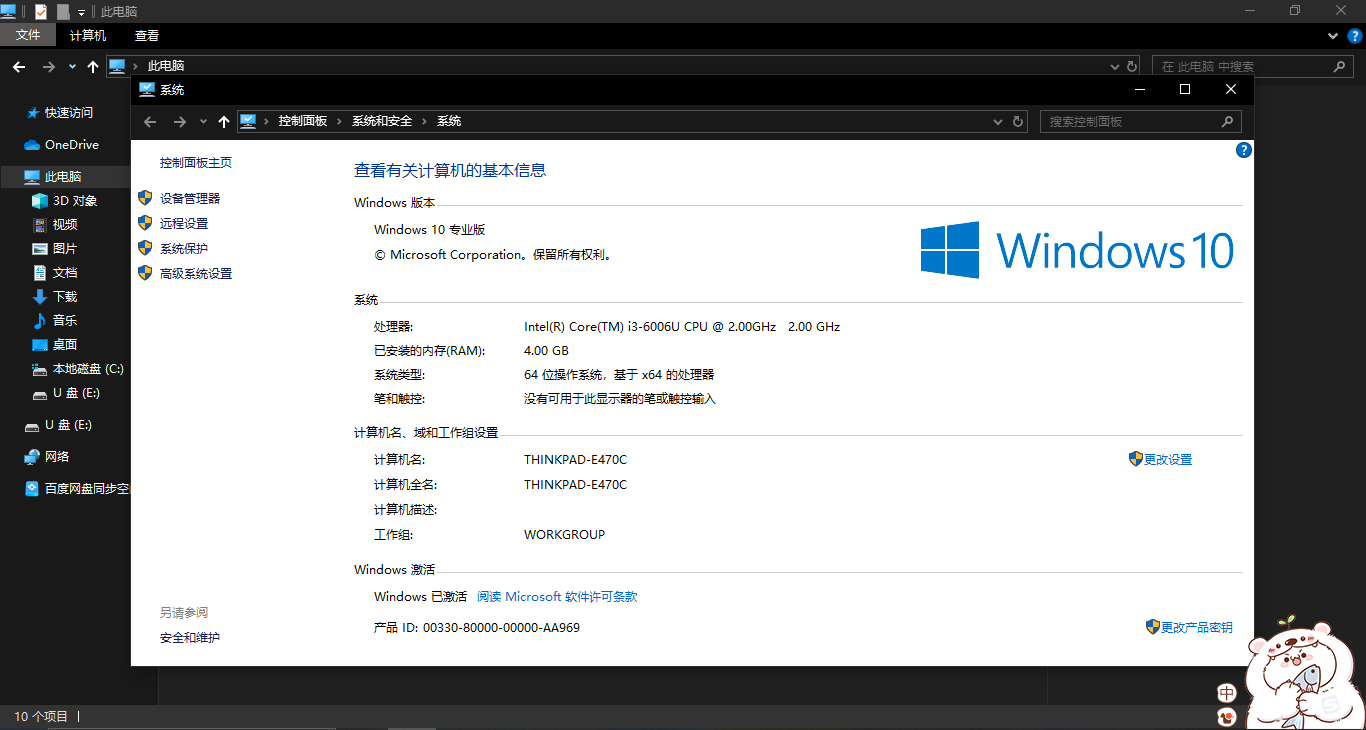Expand File Explorer address history dropdown
The width and height of the screenshot is (1366, 730).
[x=1115, y=67]
